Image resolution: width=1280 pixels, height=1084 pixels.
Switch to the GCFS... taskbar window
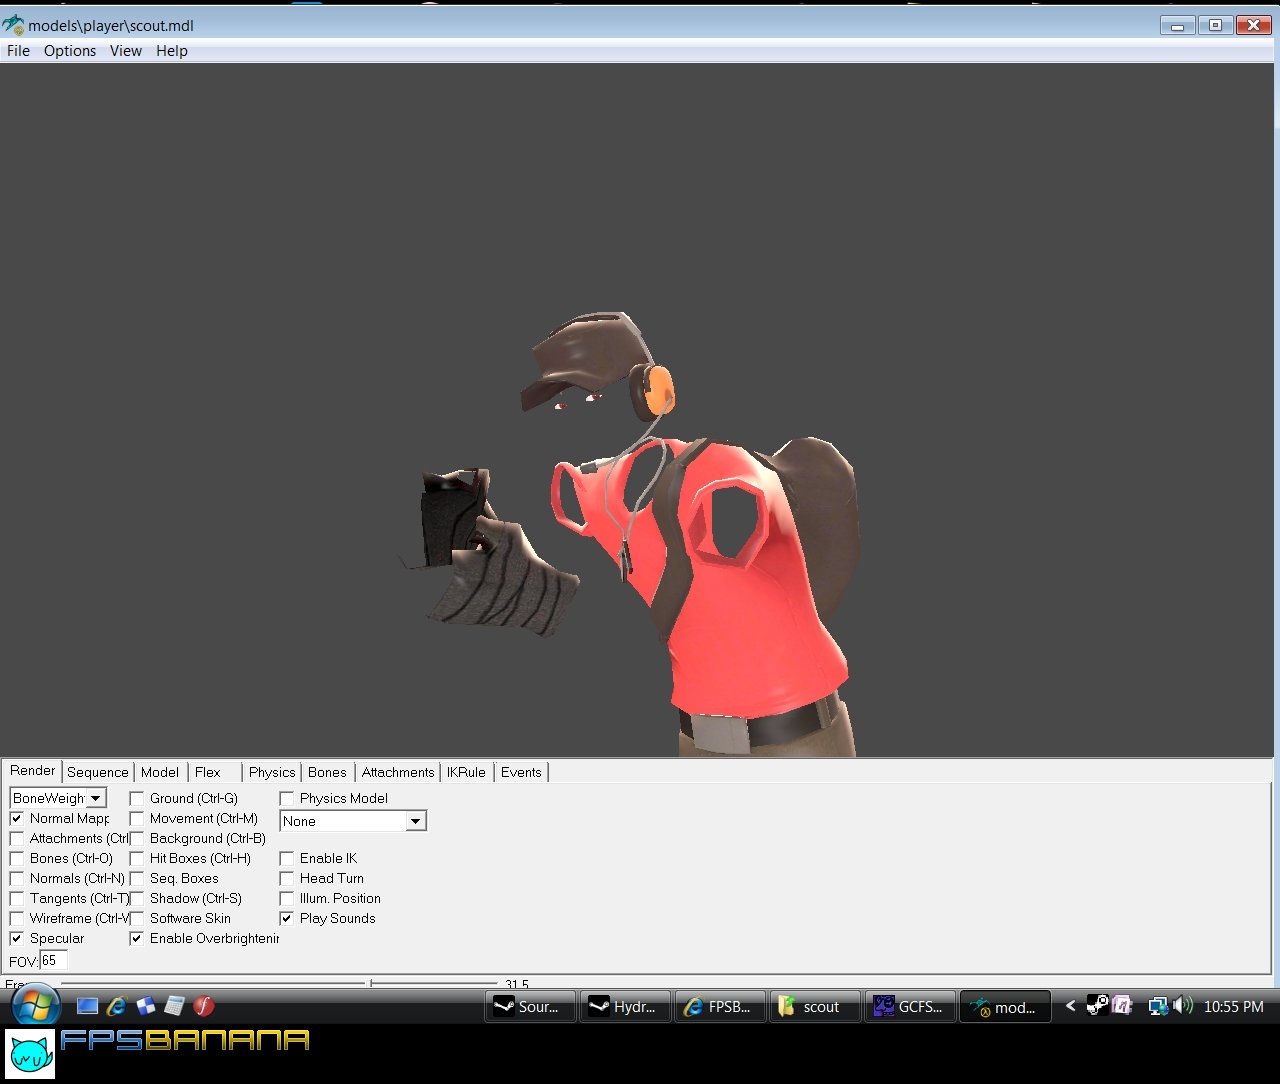click(910, 1007)
